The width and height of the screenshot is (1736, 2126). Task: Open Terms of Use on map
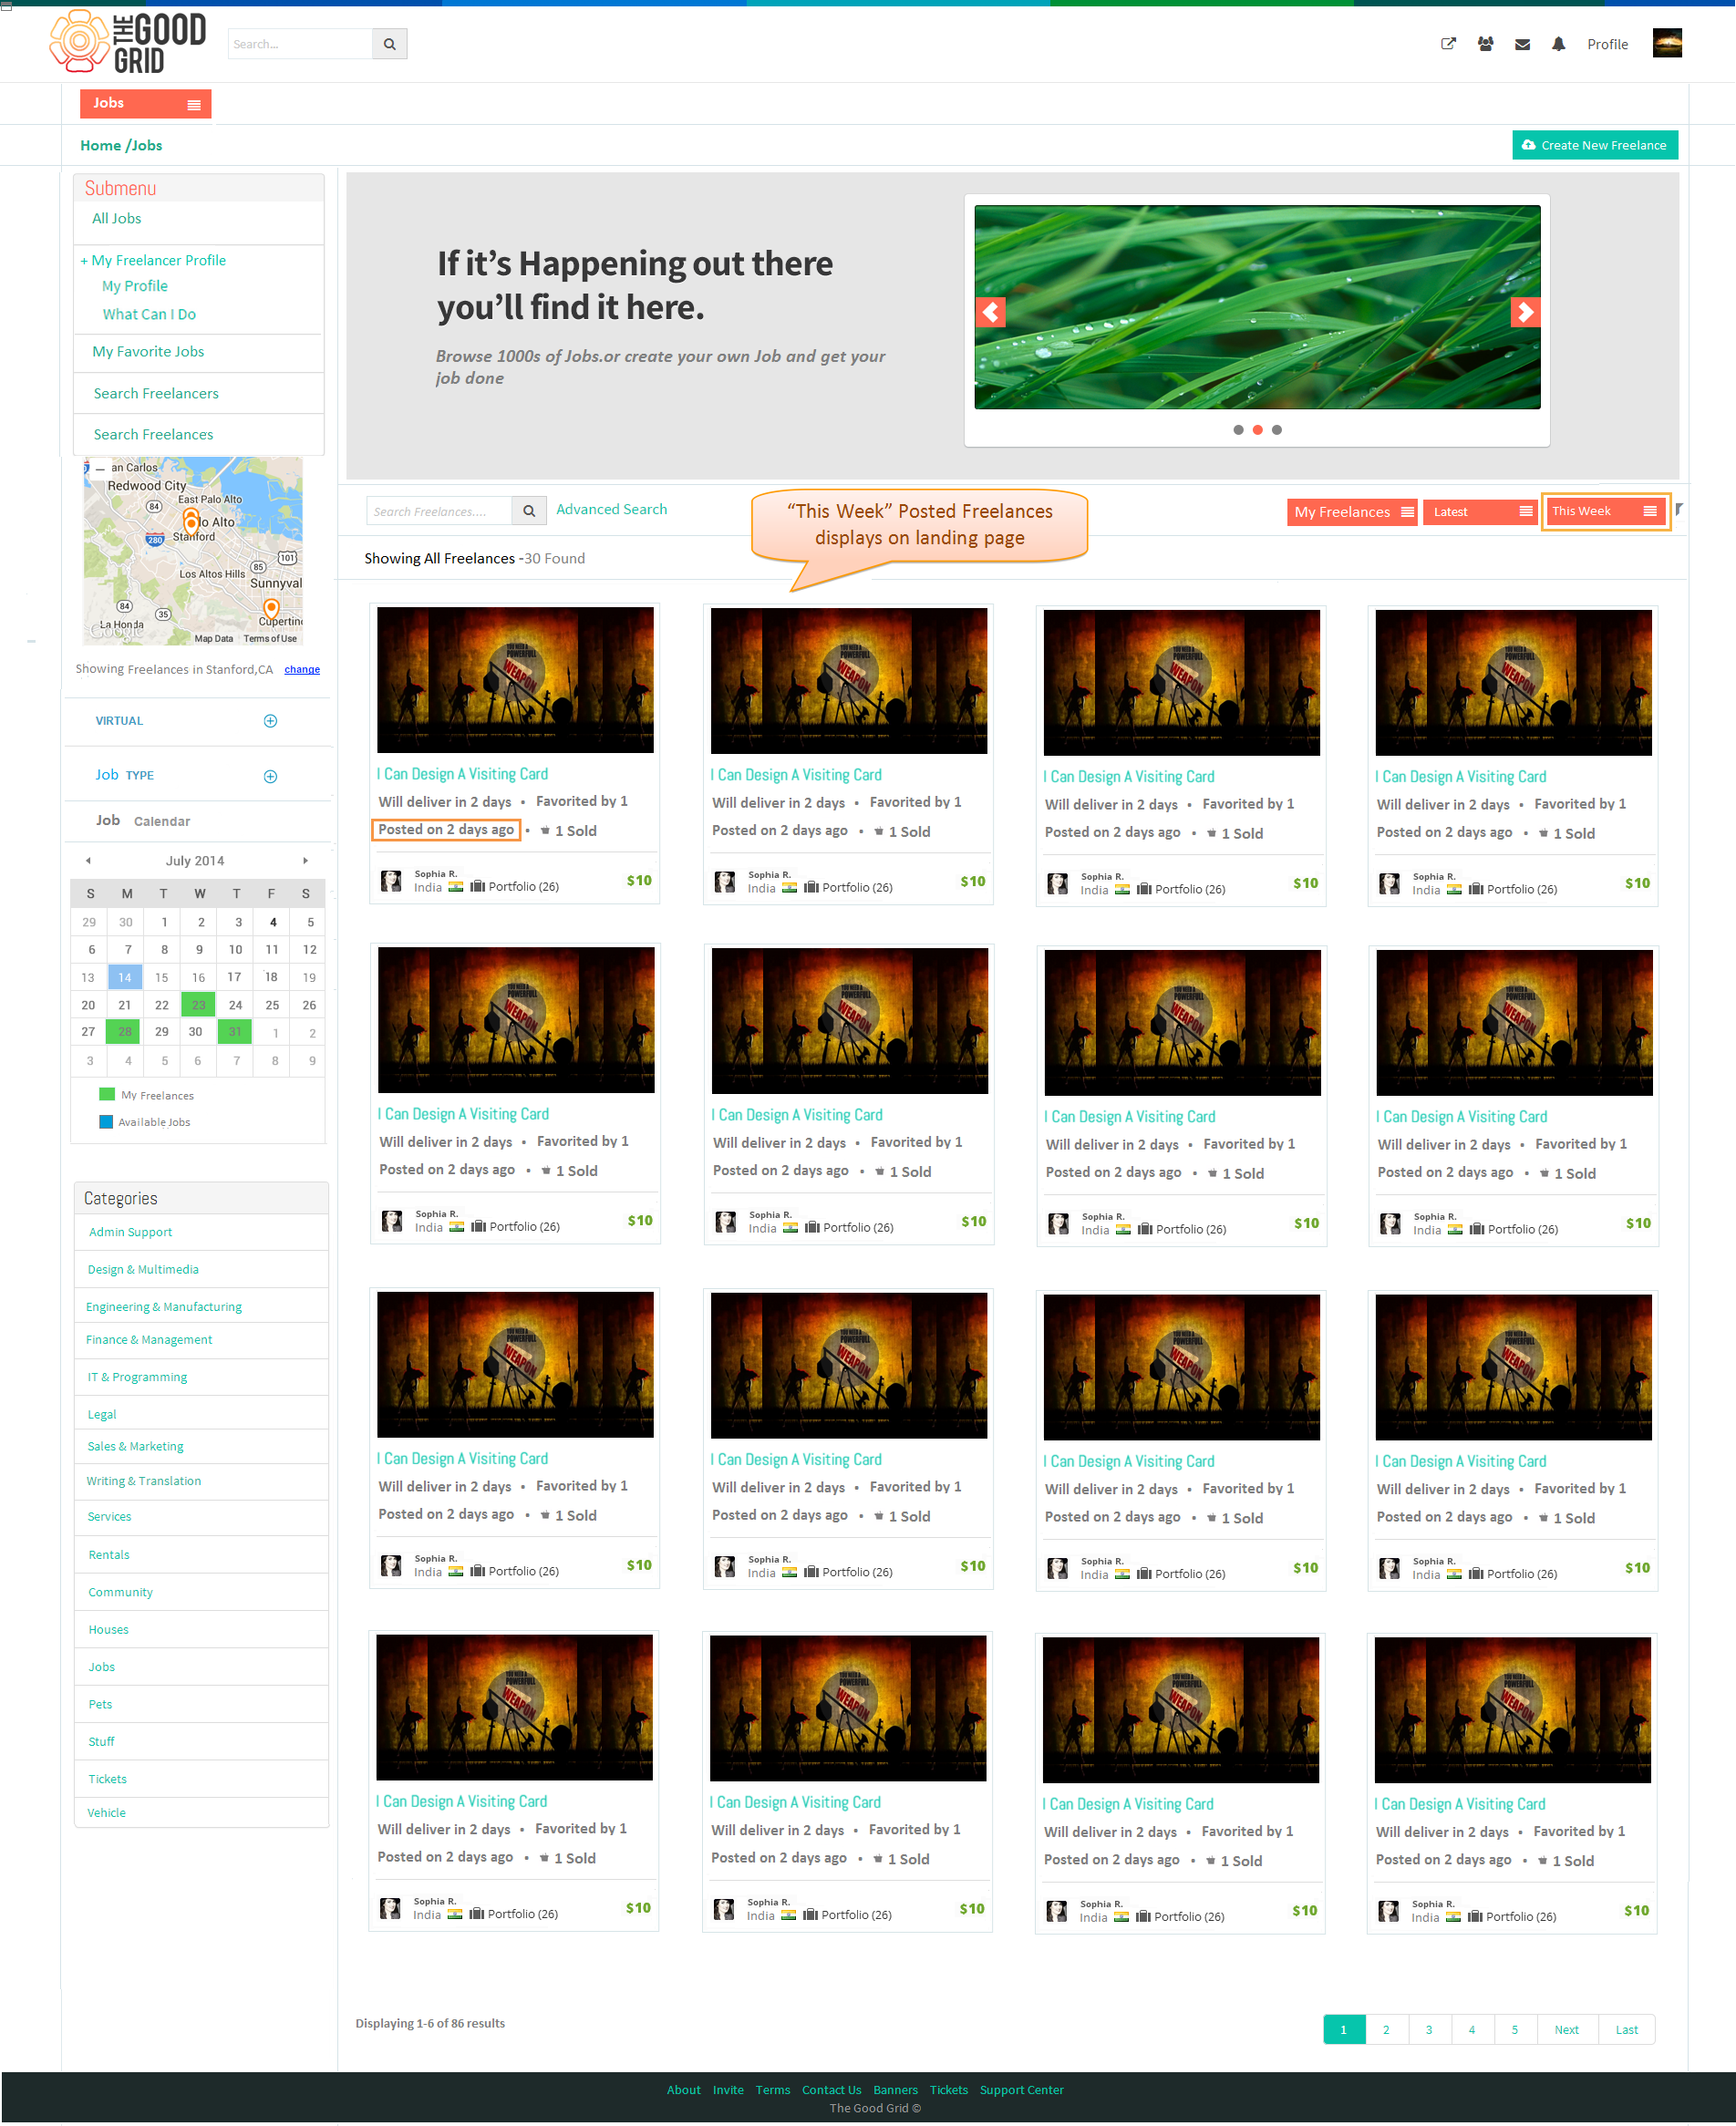point(270,639)
